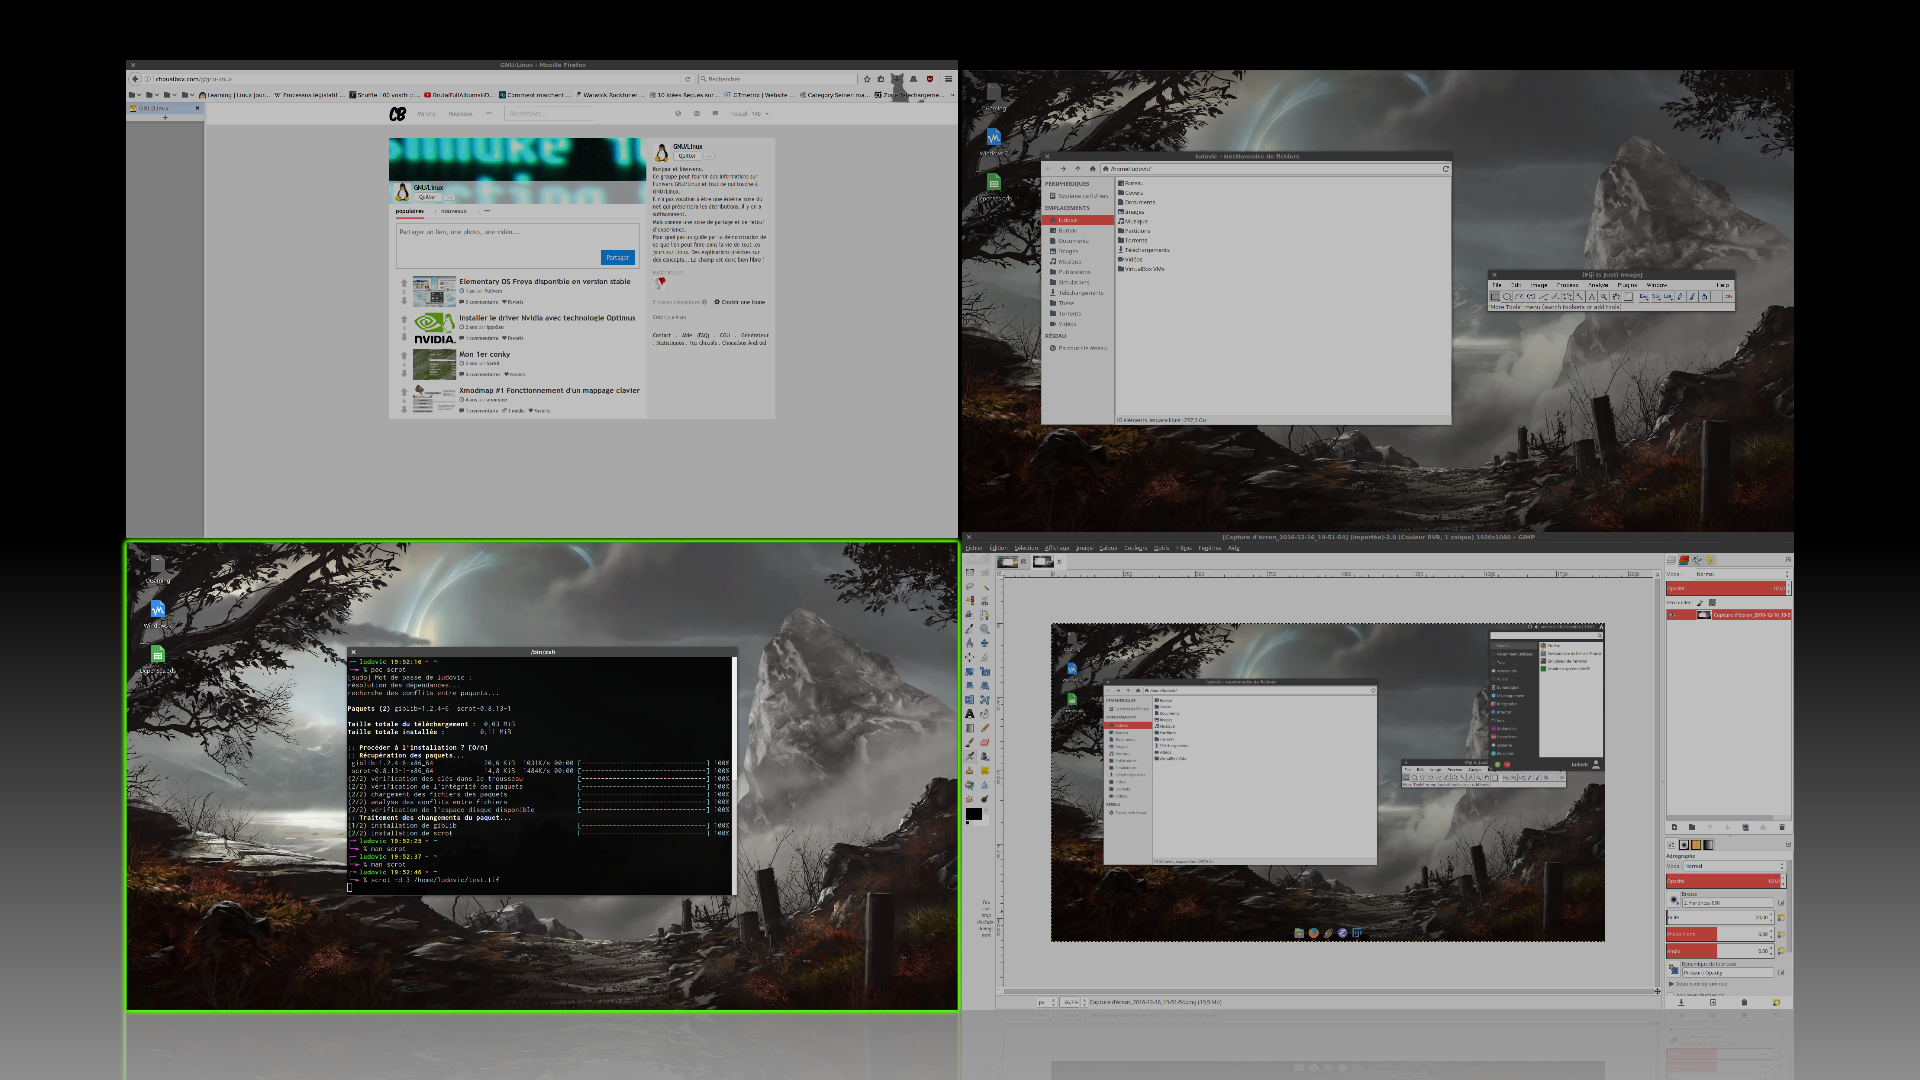Open the GIMP Fichier menu

tap(974, 548)
